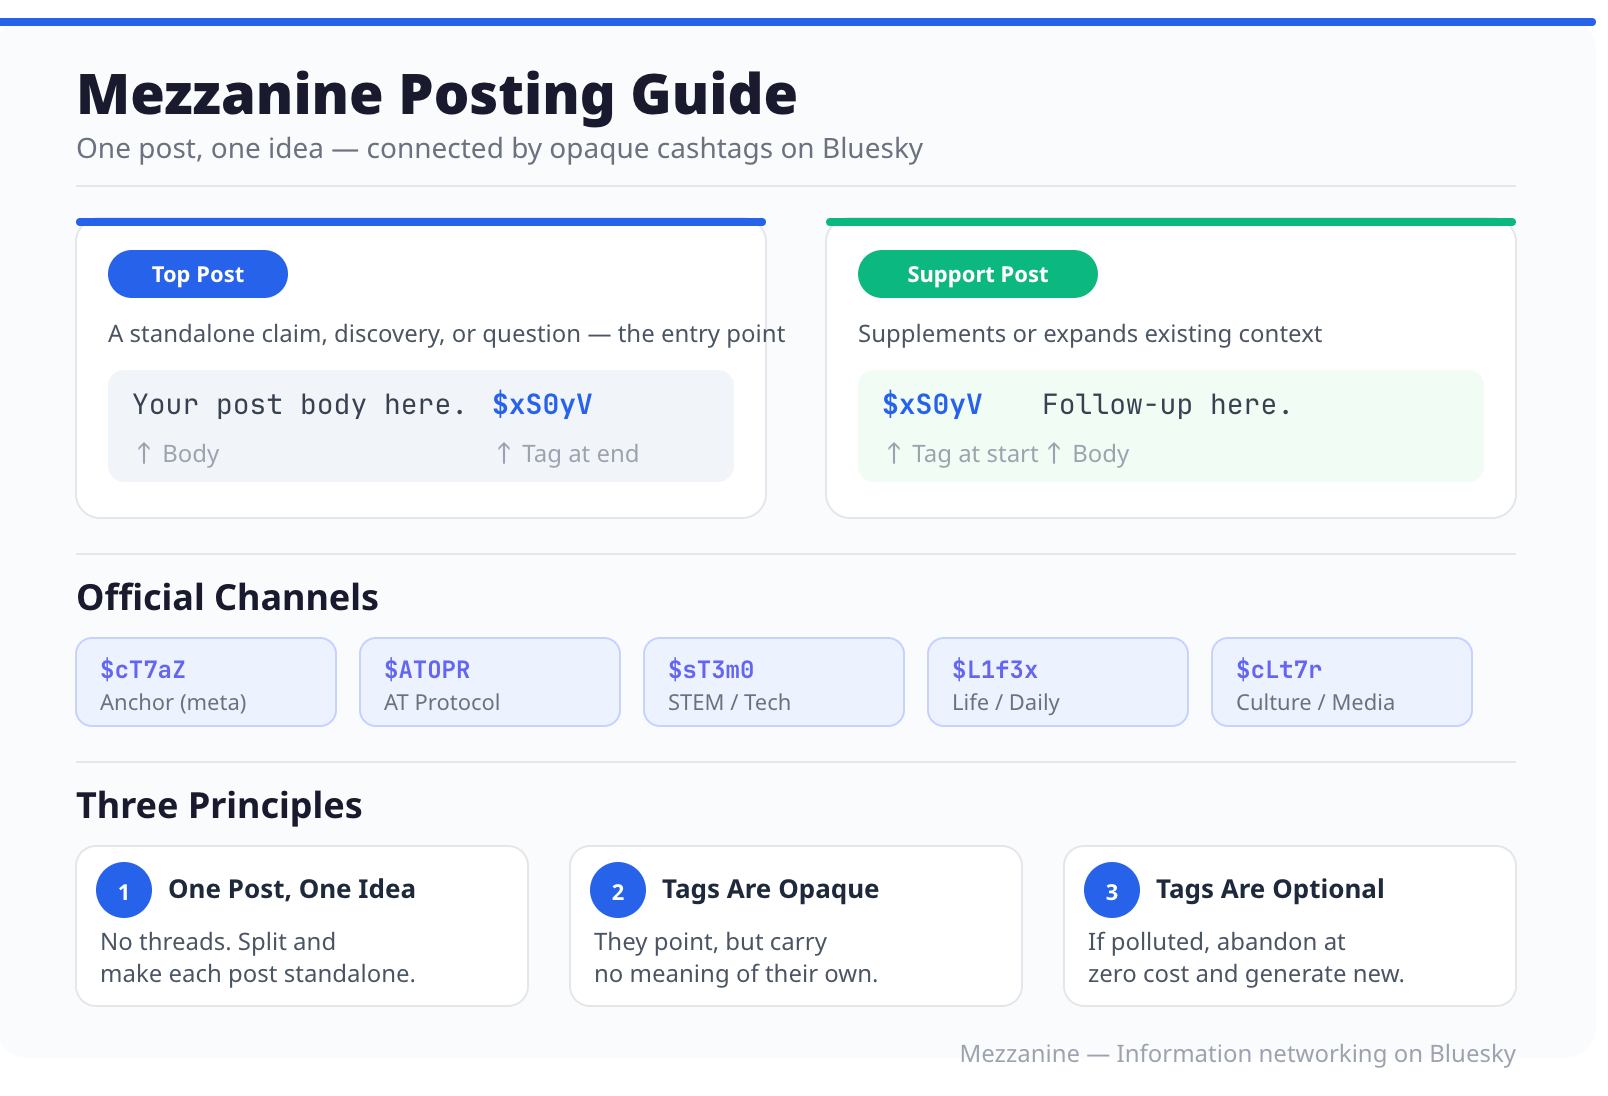Viewport: 1608px width, 1096px height.
Task: Click the Tags Are Optional heading
Action: pyautogui.click(x=1269, y=889)
